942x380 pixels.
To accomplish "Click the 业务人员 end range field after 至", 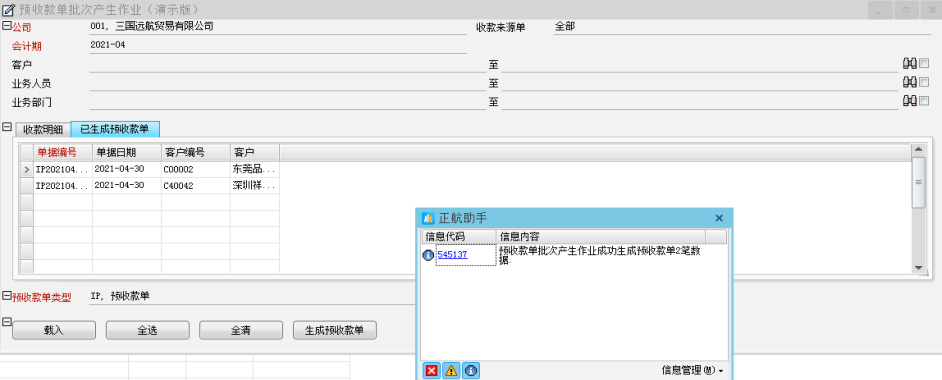I will point(700,82).
